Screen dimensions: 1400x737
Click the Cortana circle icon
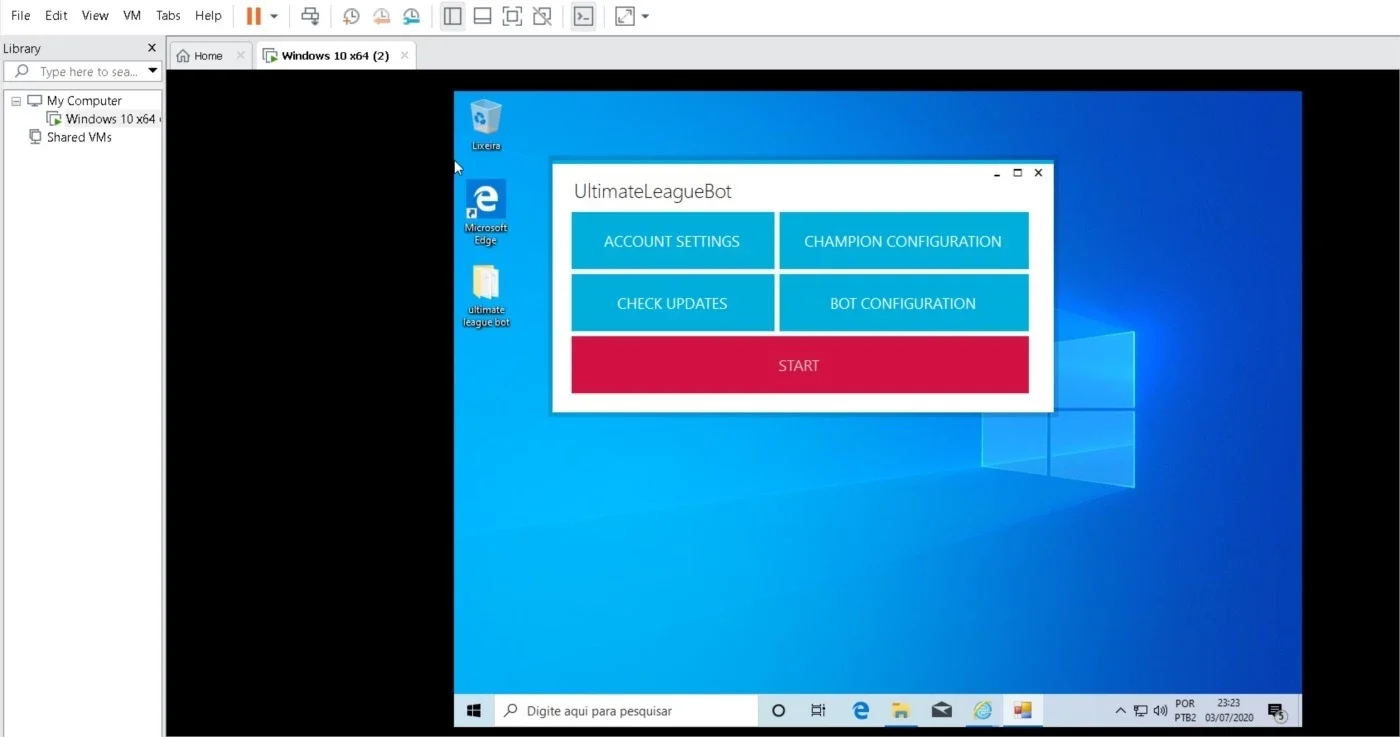coord(778,711)
